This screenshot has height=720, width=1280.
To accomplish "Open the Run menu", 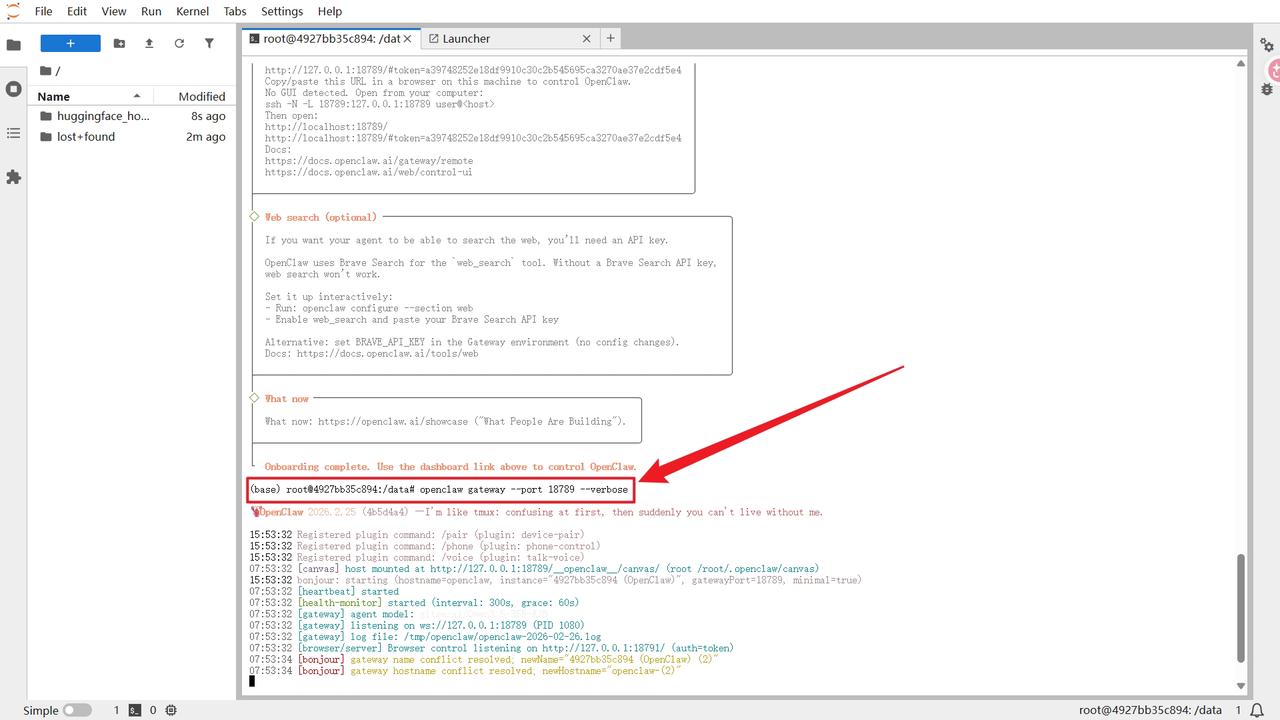I will [x=151, y=11].
